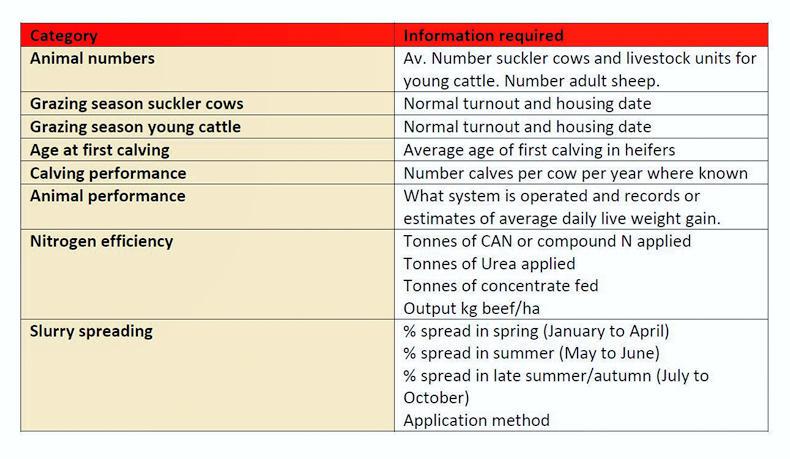
Task: Select "Grazing season young cattle" cell
Action: (x=135, y=127)
